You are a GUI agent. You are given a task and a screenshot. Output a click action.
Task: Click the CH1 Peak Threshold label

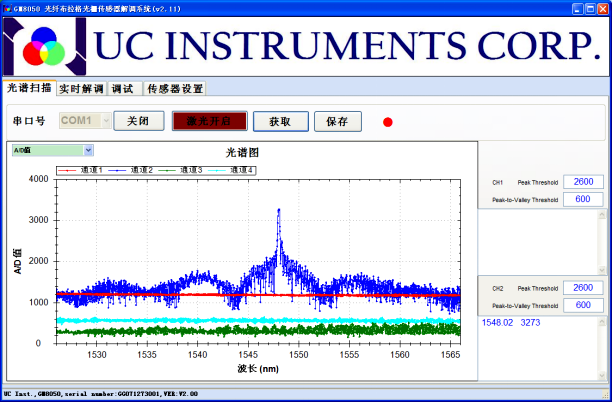click(x=538, y=183)
